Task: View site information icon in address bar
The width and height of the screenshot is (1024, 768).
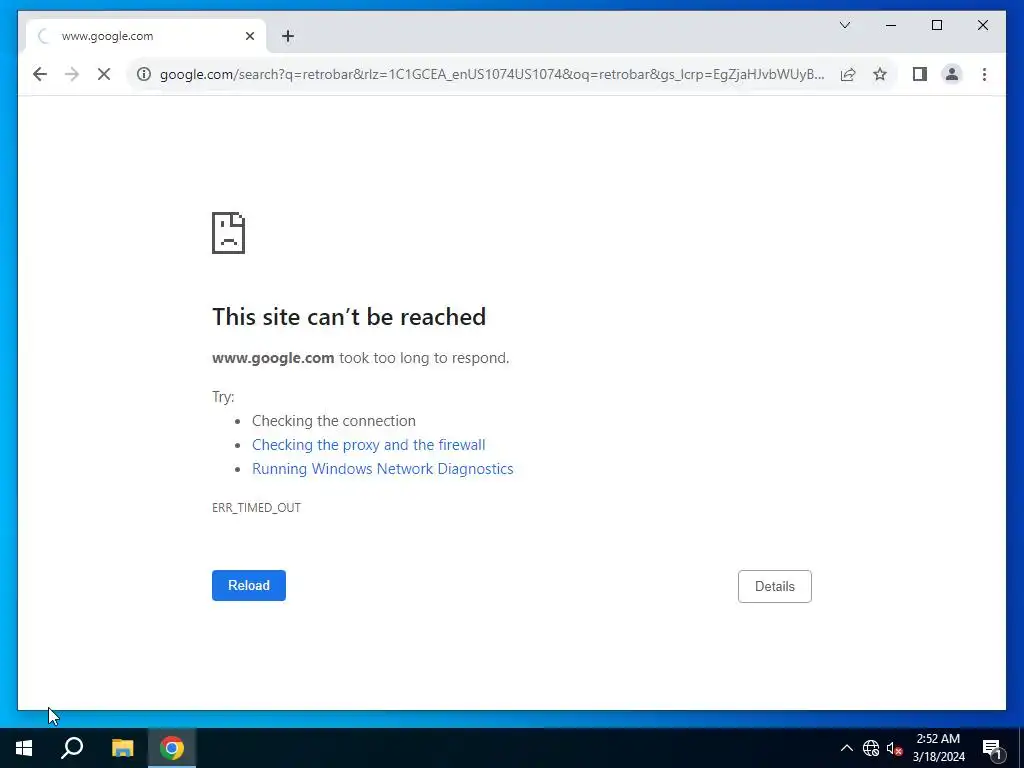Action: pos(144,74)
